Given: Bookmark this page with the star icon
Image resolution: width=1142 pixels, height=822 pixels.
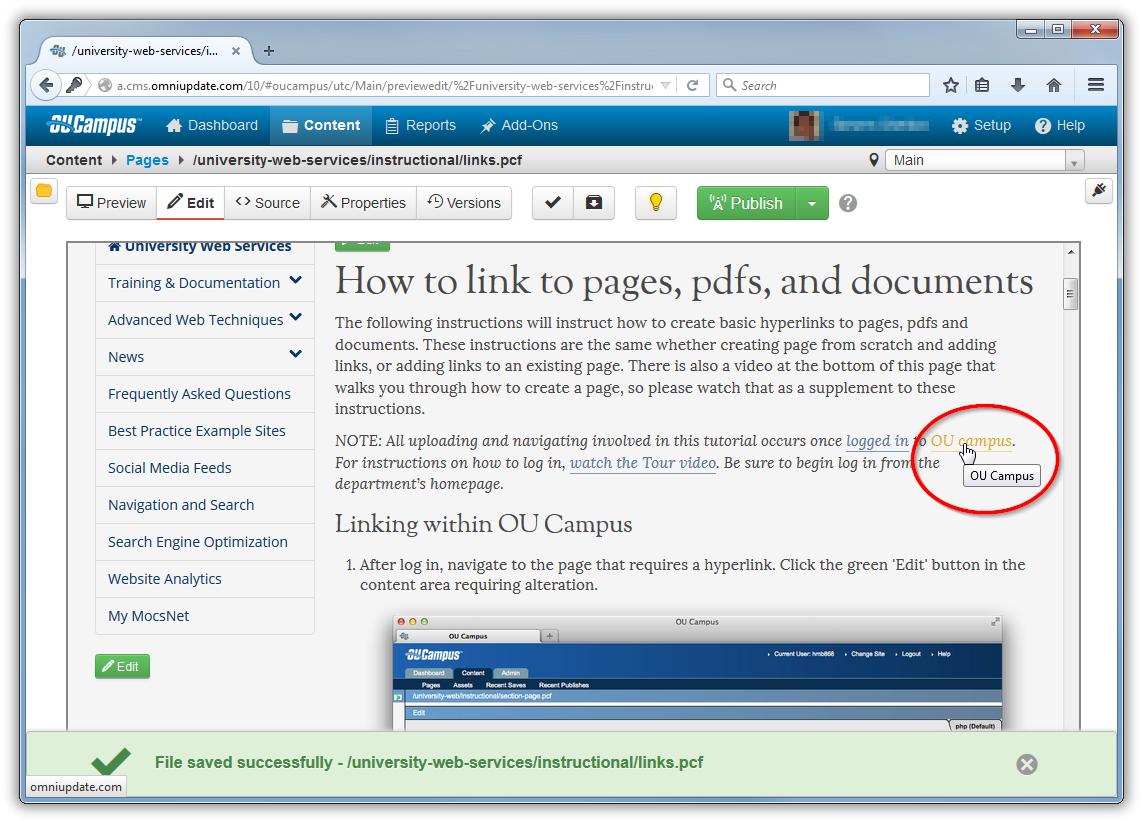Looking at the screenshot, I should coord(950,85).
